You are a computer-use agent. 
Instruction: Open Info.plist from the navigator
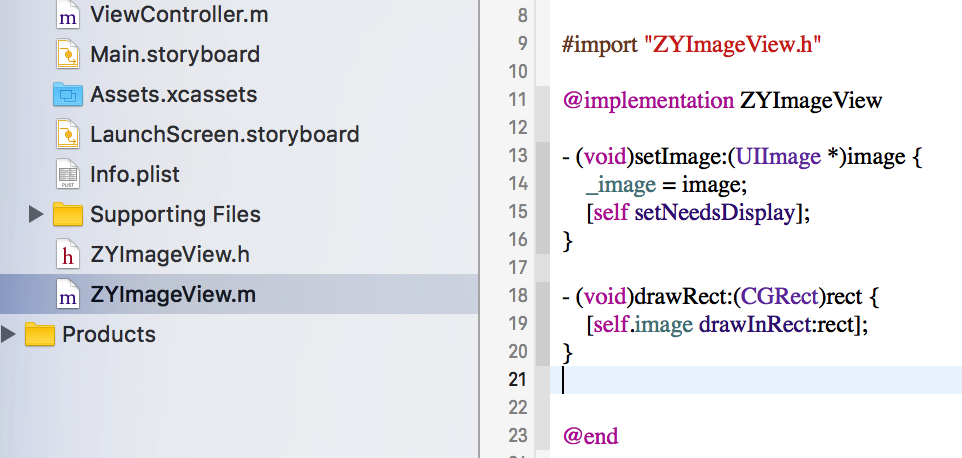coord(134,174)
